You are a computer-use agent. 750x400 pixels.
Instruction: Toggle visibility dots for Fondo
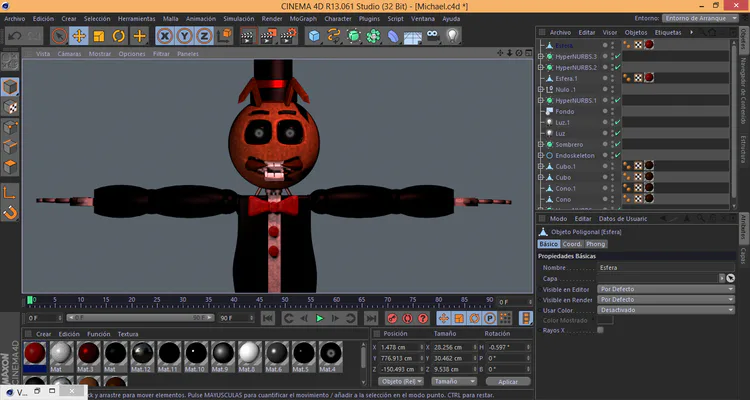tap(612, 111)
